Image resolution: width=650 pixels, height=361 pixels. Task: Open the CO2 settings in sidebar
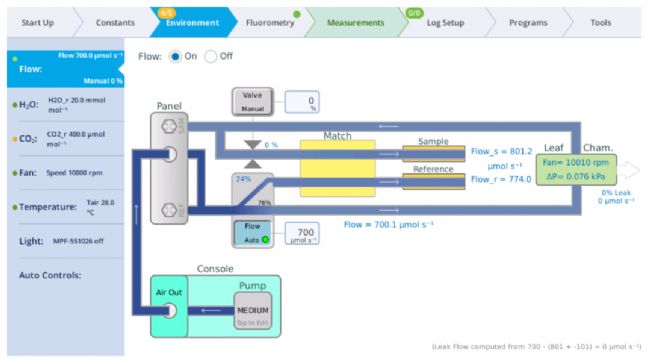click(65, 139)
